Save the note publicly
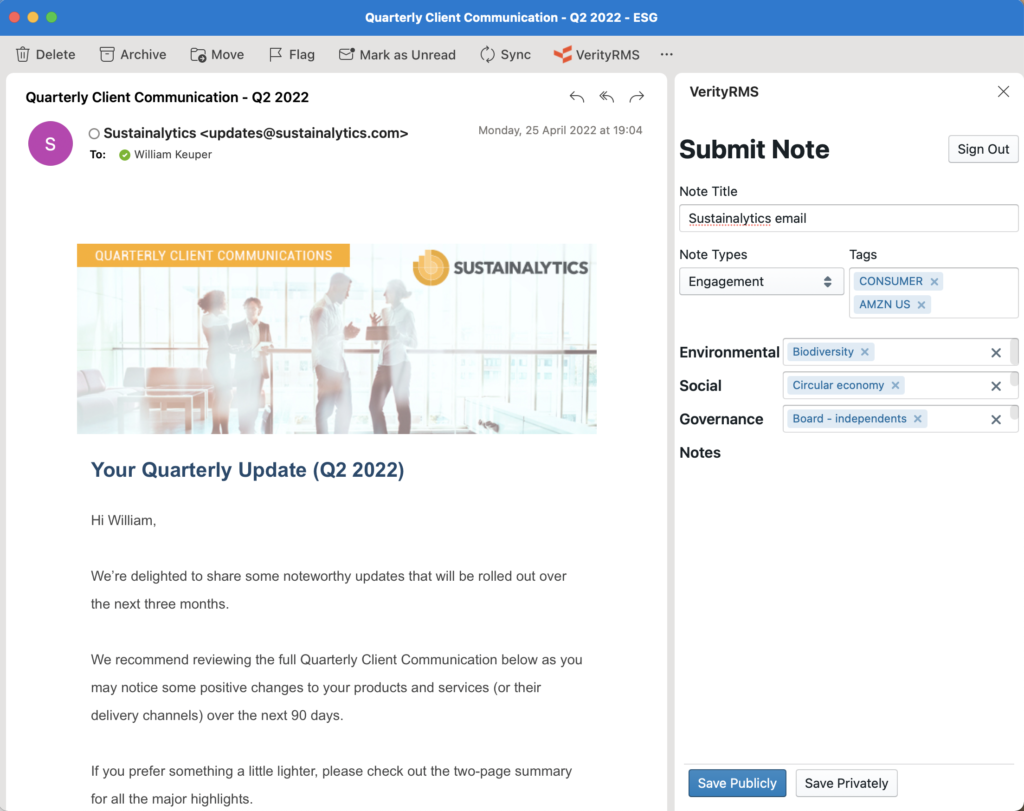 [737, 783]
